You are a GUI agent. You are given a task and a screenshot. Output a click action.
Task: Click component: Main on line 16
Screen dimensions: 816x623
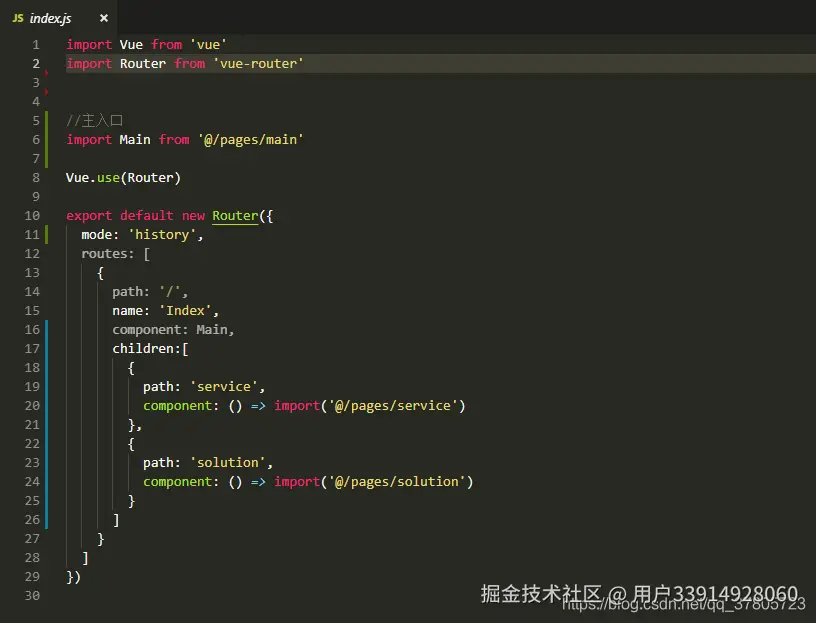(x=173, y=329)
